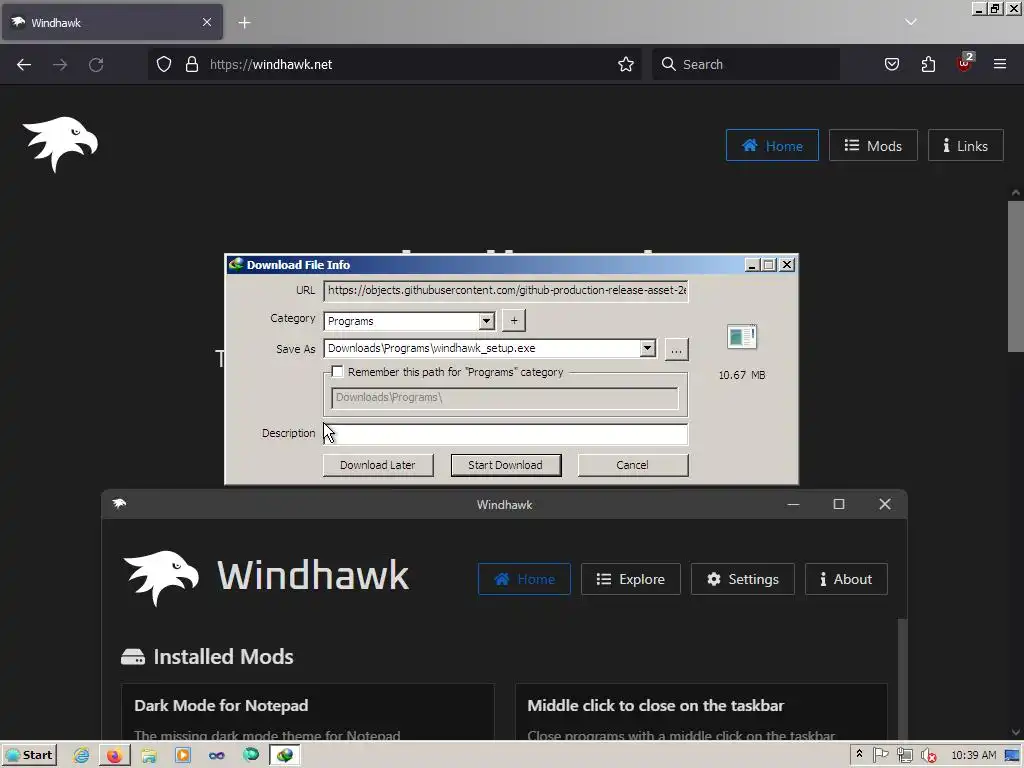Click the Windhawk app window scrollbar
The height and width of the screenshot is (768, 1024).
click(902, 679)
